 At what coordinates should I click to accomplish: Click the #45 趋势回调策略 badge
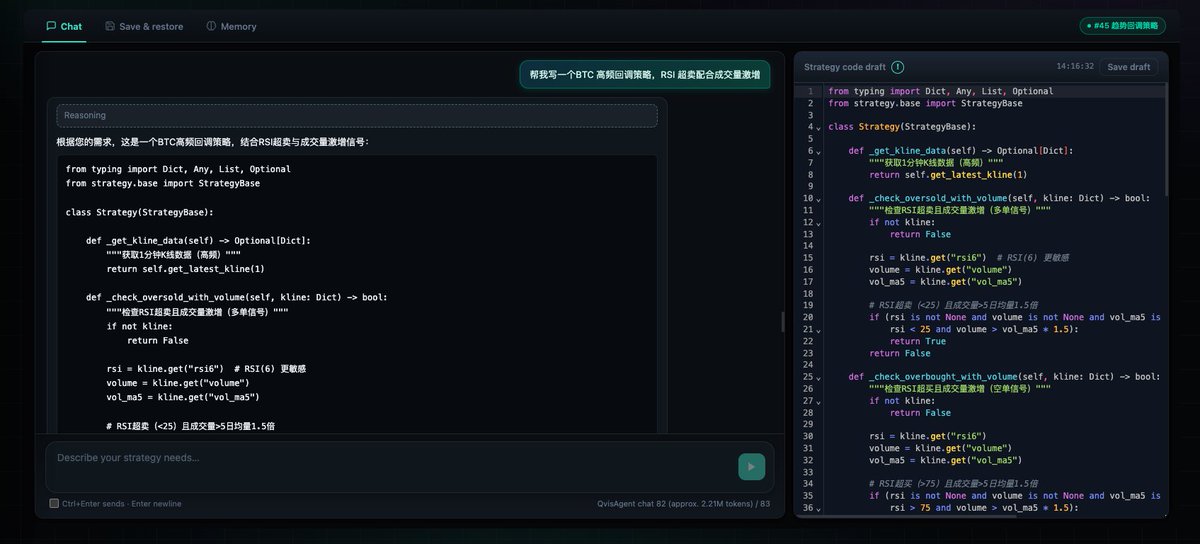(x=1122, y=26)
